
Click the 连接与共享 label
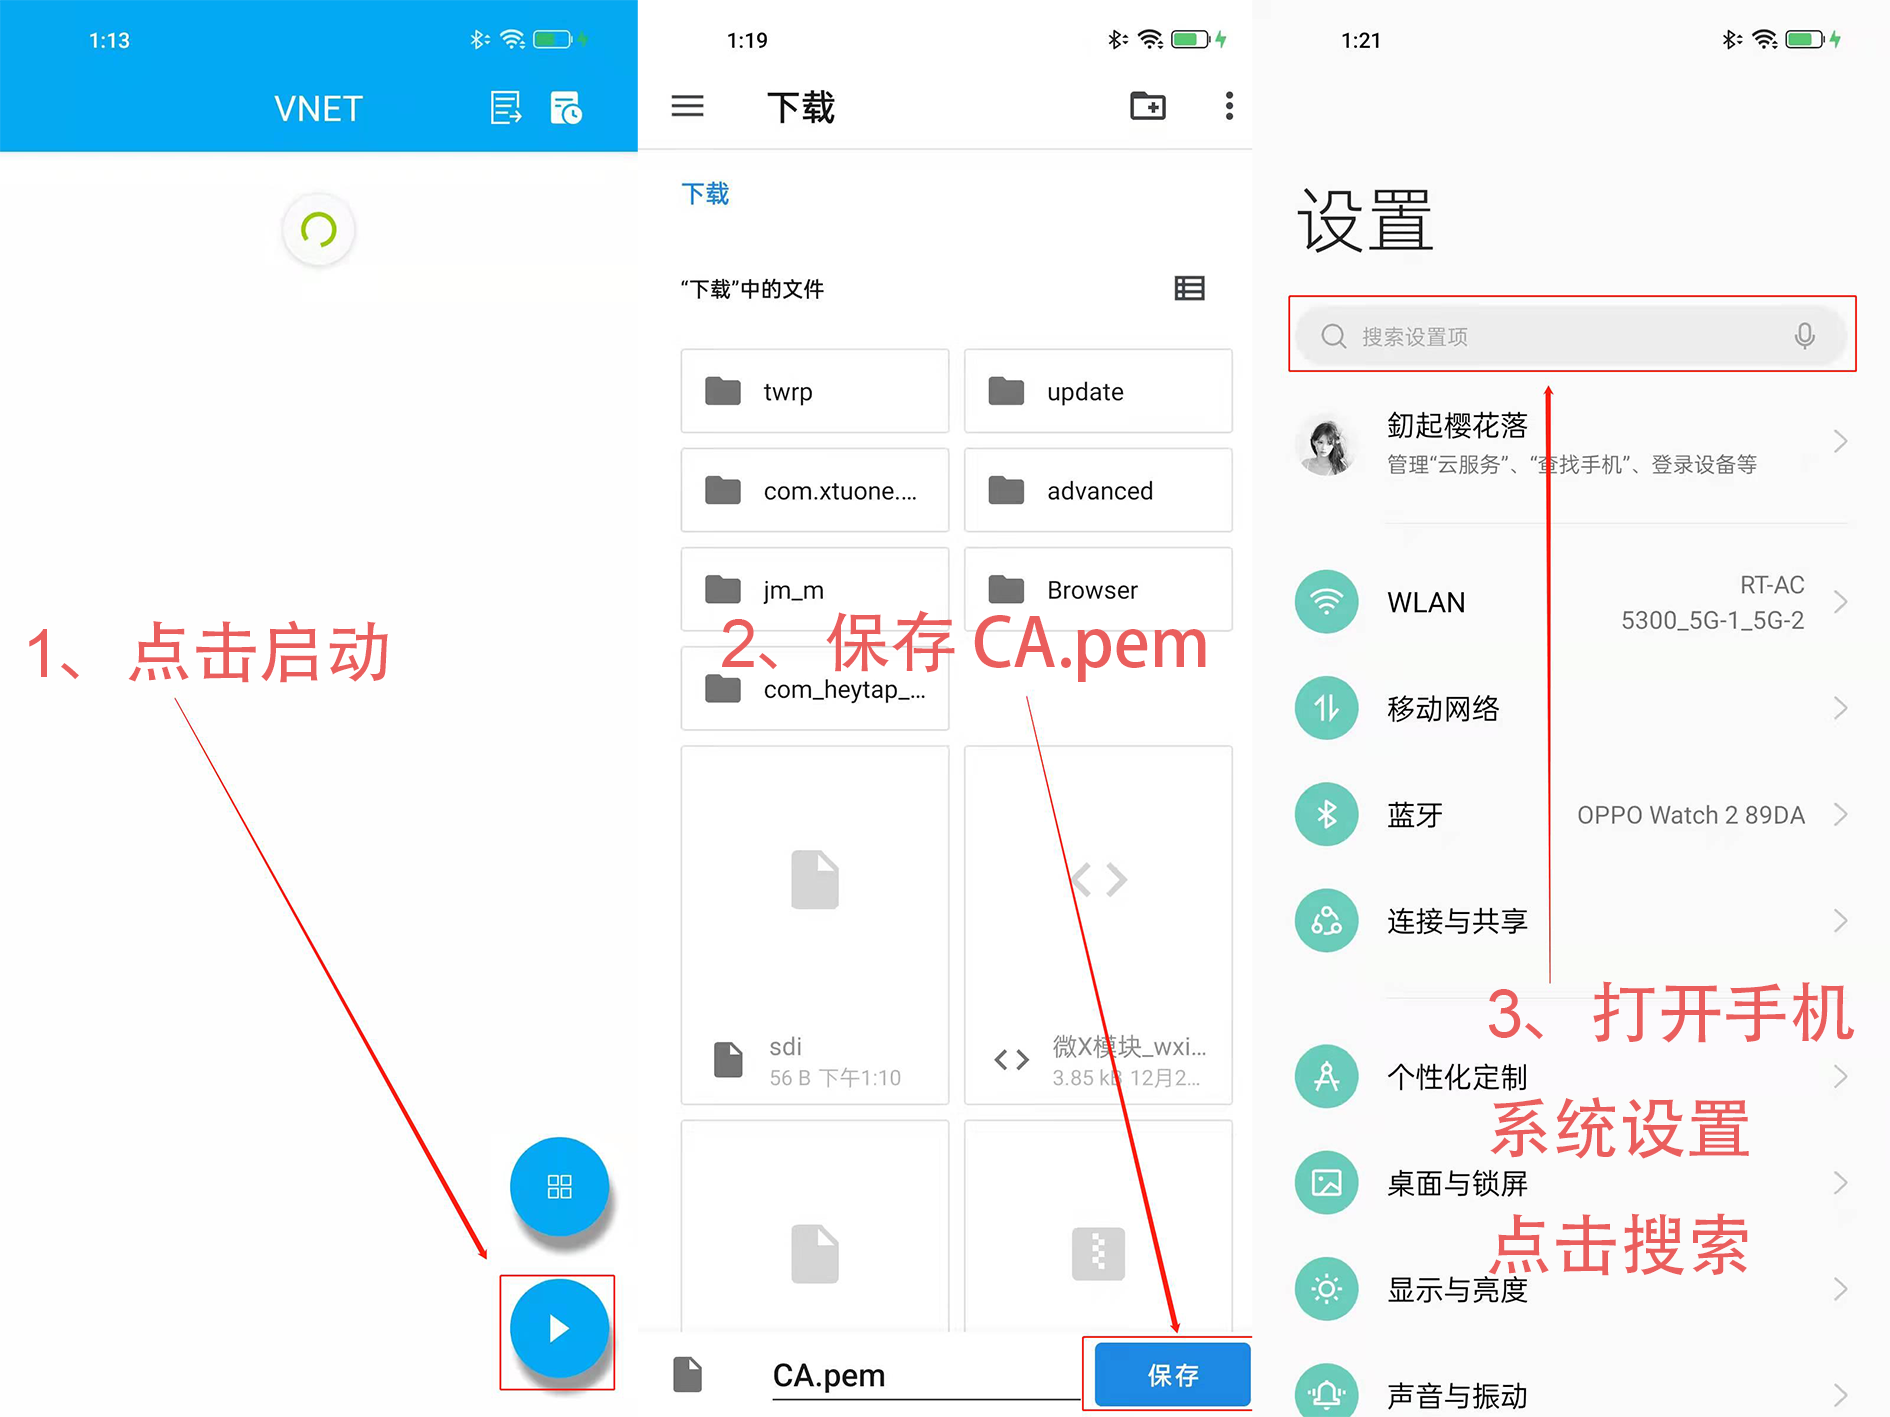pos(1457,921)
